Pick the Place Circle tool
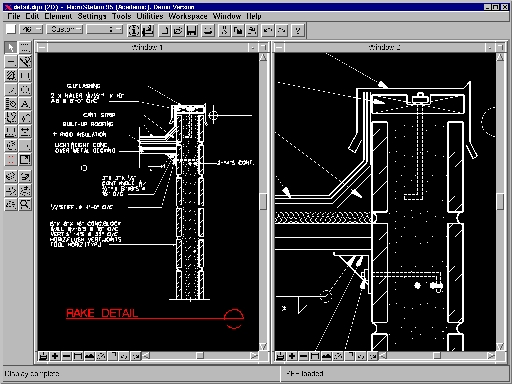512x384 pixels. (x=25, y=90)
